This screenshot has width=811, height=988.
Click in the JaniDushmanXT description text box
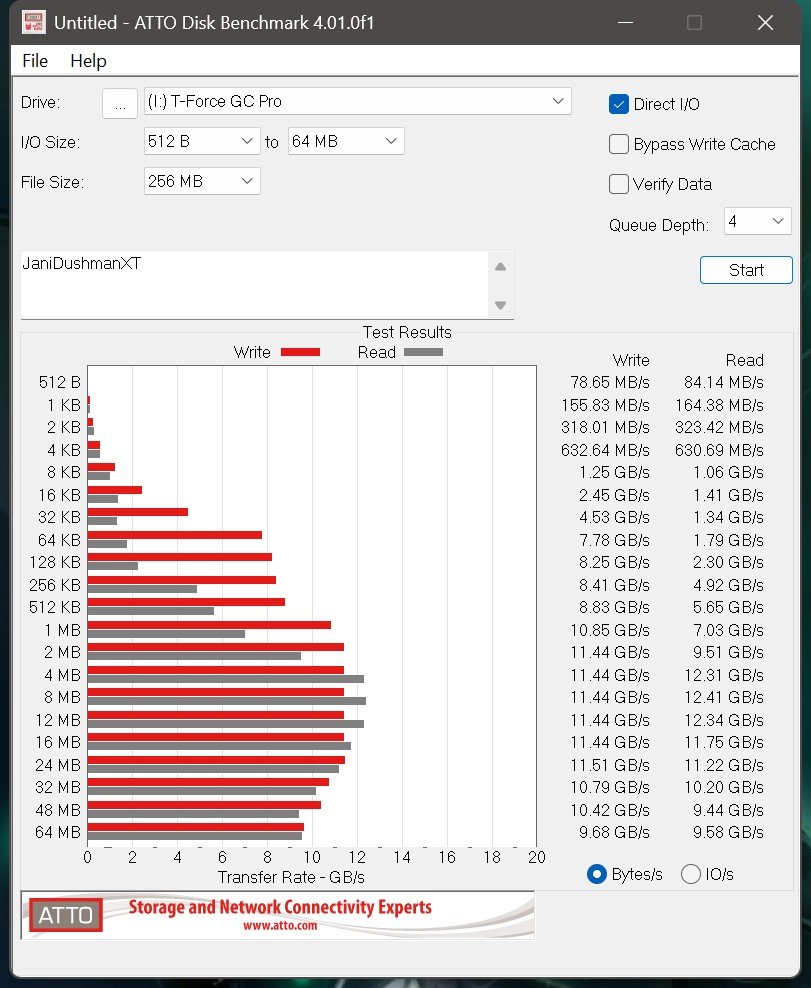pyautogui.click(x=255, y=285)
